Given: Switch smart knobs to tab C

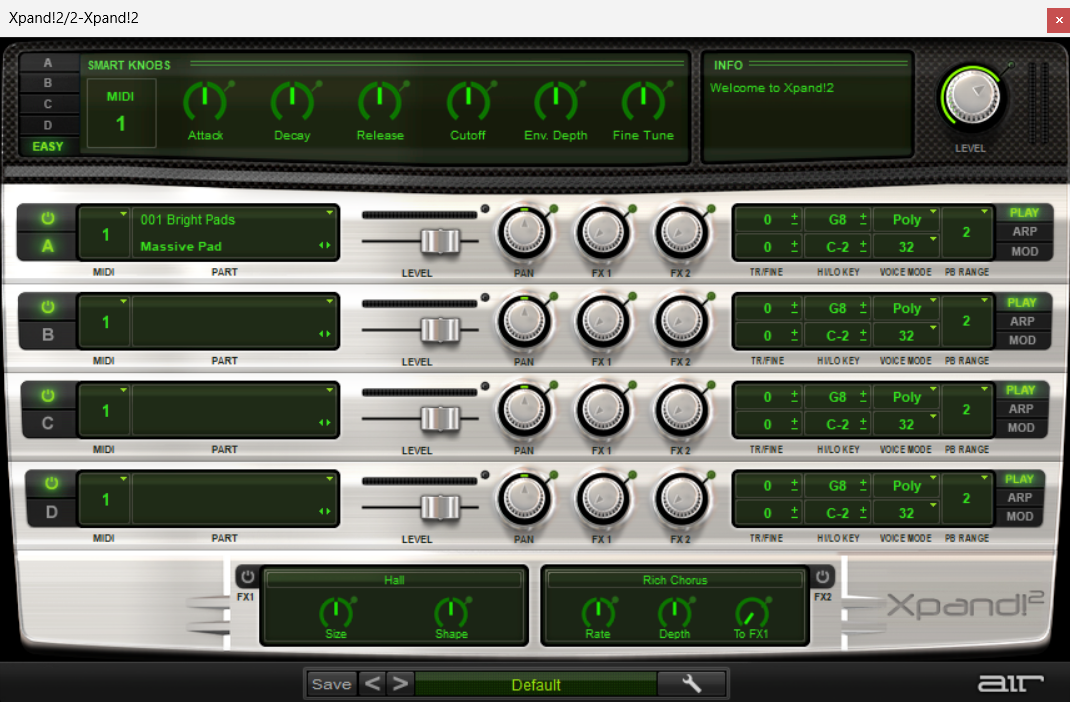Looking at the screenshot, I should 48,104.
